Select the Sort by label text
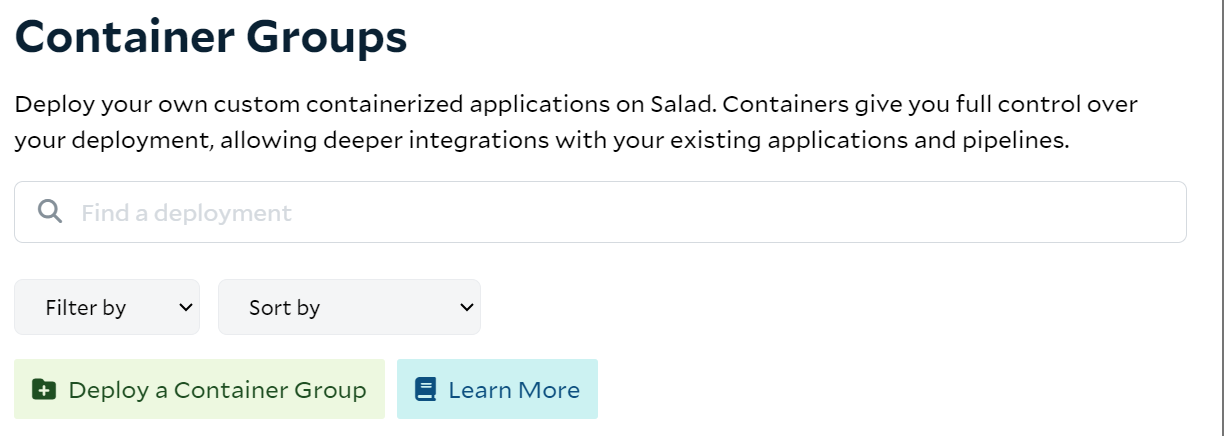Image resolution: width=1224 pixels, height=436 pixels. (284, 308)
